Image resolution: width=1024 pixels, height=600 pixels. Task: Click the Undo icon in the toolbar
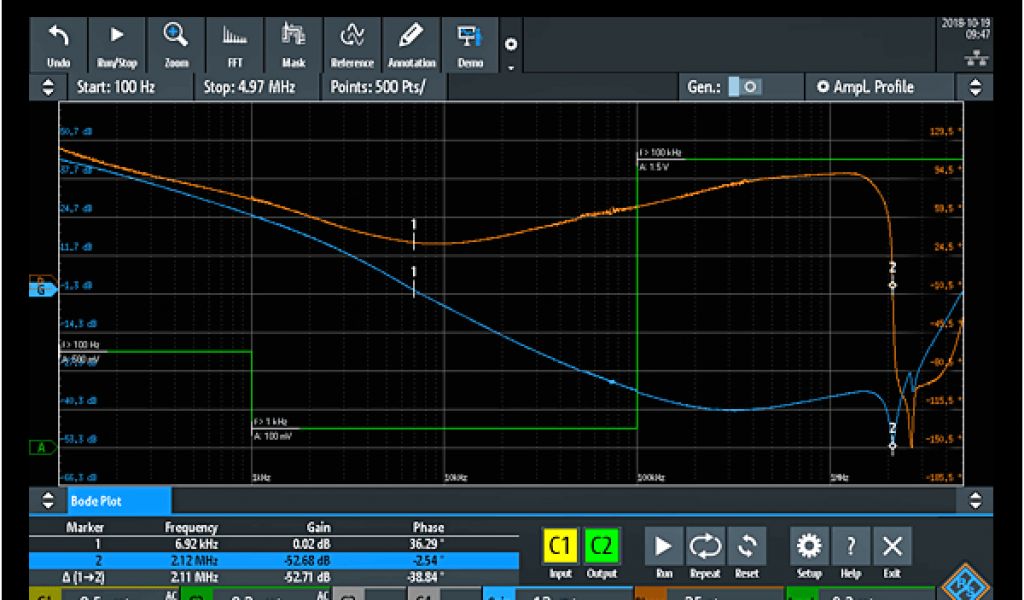[59, 45]
